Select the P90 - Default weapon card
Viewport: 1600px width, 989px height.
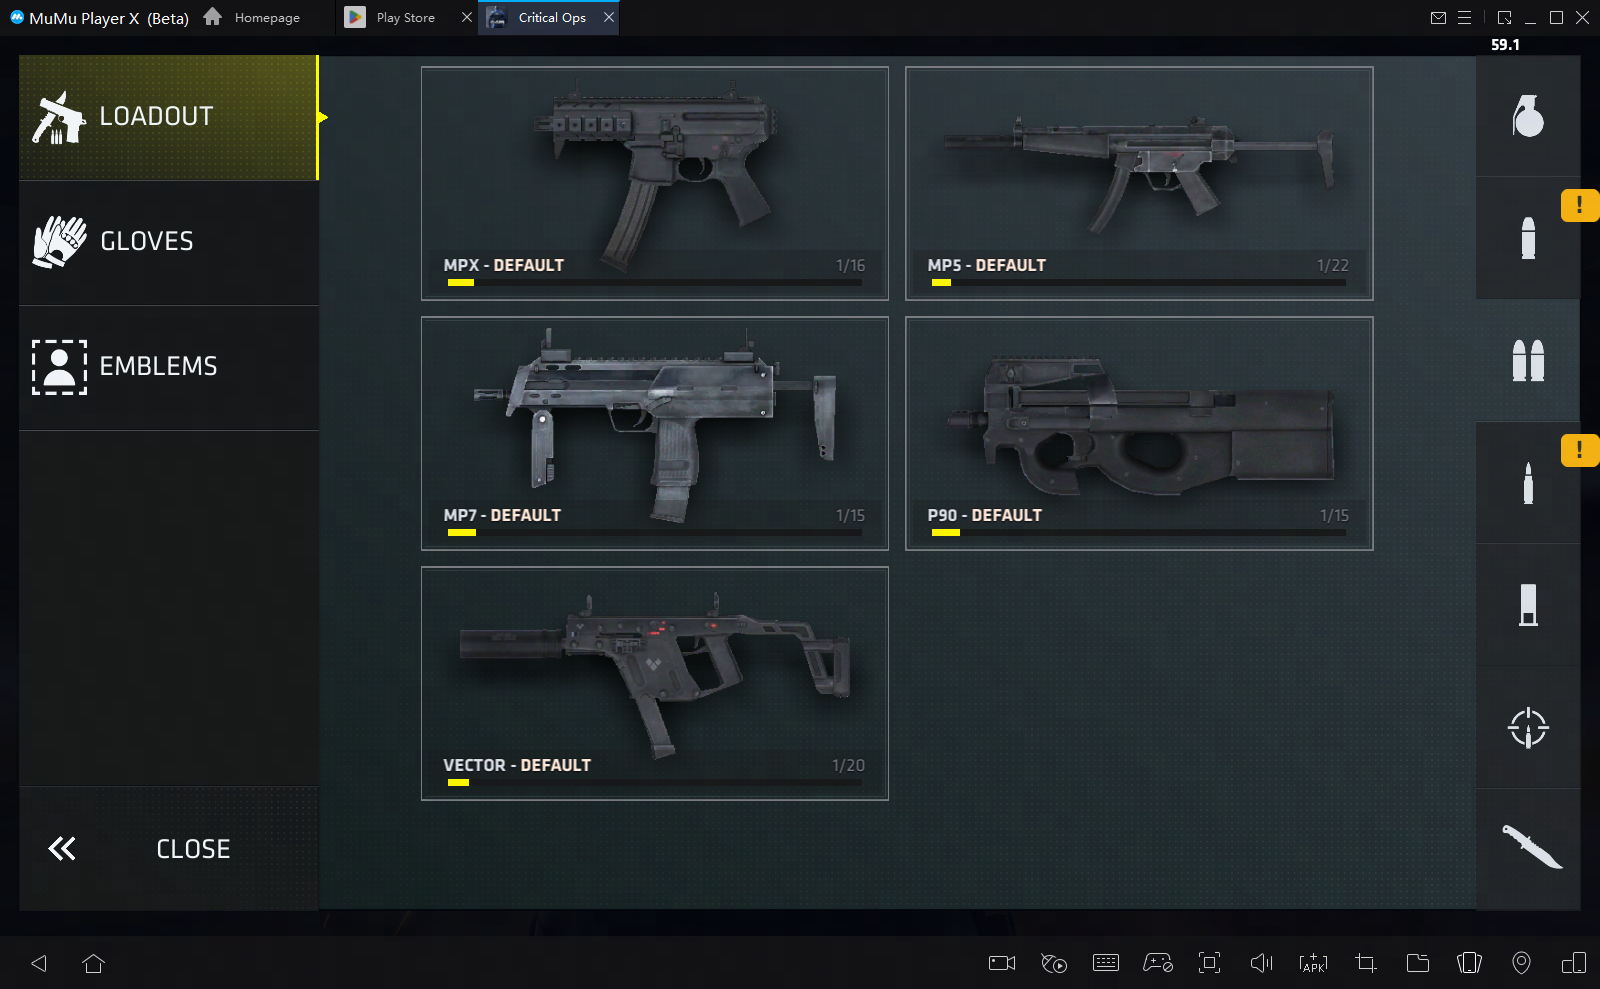[1139, 433]
